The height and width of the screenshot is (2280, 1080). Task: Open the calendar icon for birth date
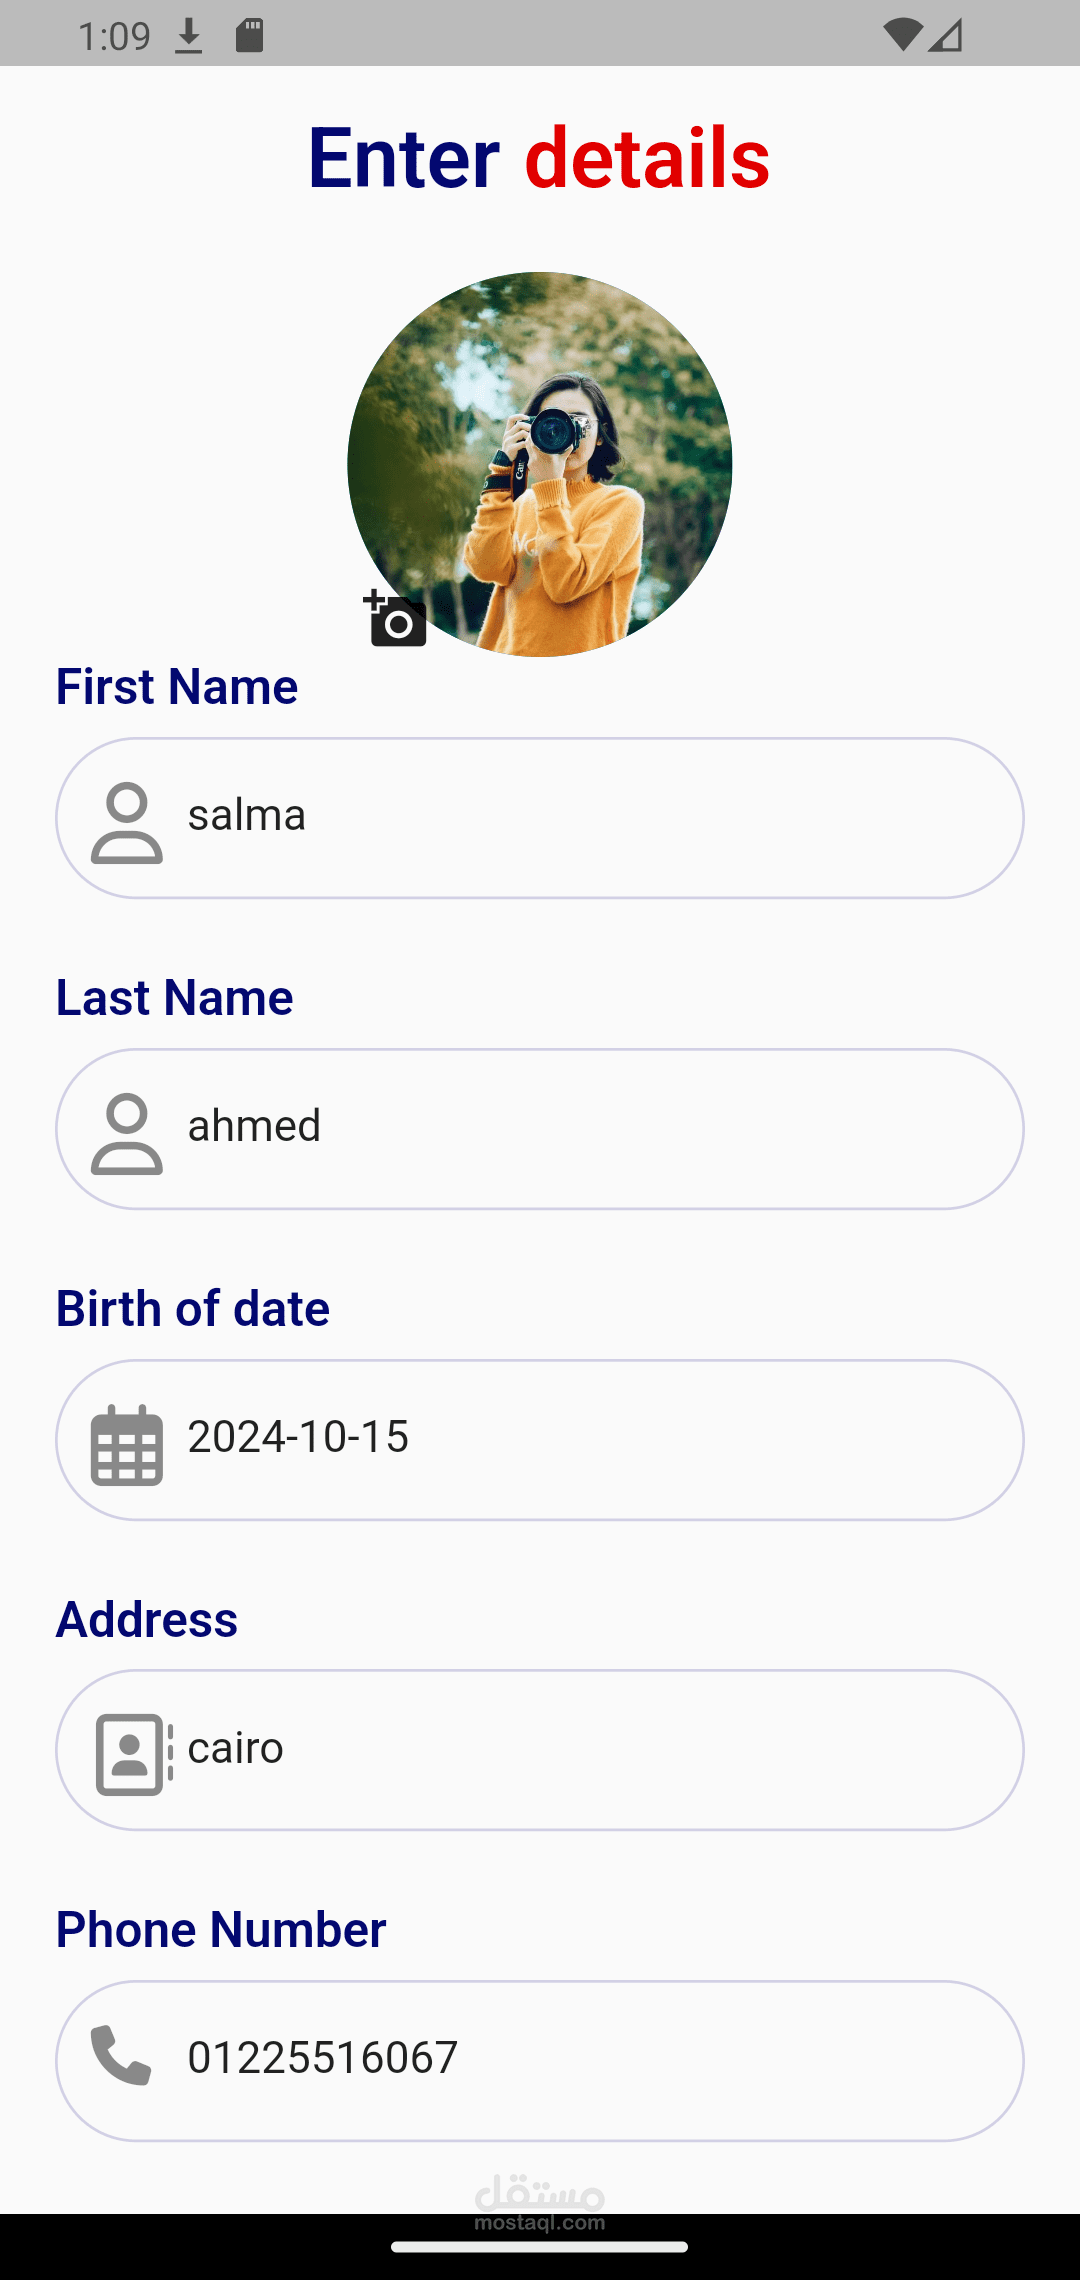click(x=127, y=1444)
